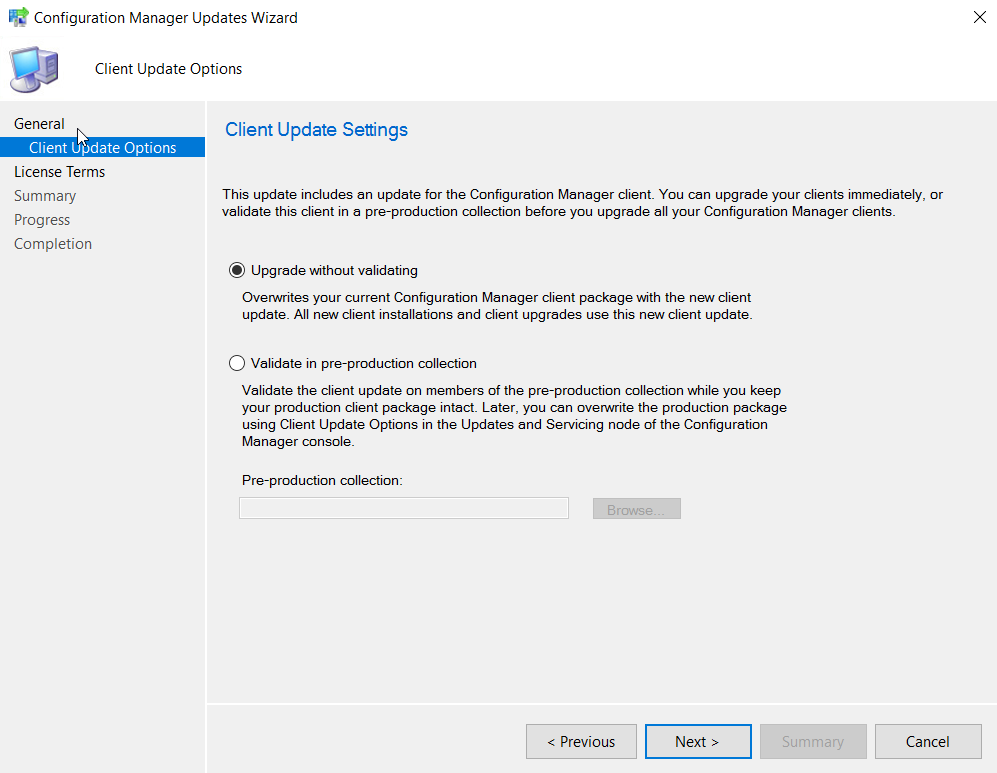Browse for a pre-production collection

636,509
